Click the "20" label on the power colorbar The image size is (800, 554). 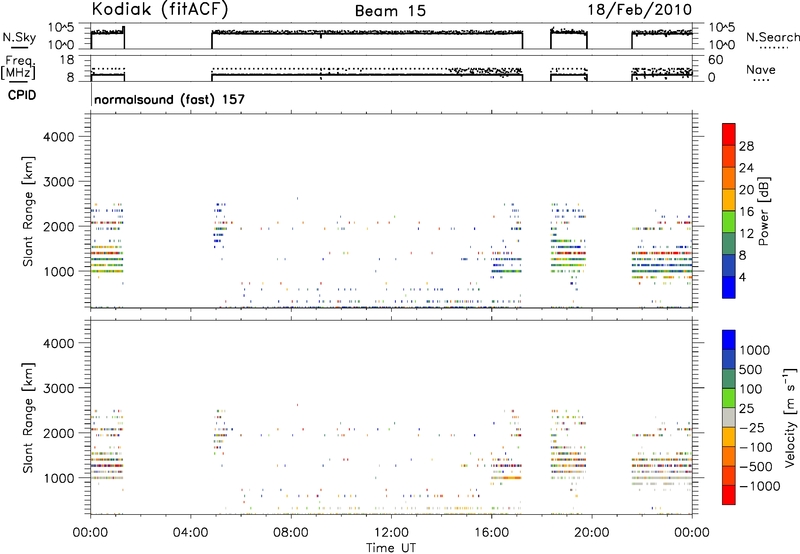coord(746,190)
